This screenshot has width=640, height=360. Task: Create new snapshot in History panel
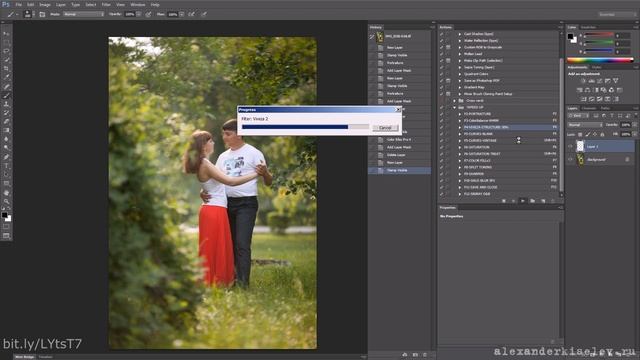tap(415, 355)
